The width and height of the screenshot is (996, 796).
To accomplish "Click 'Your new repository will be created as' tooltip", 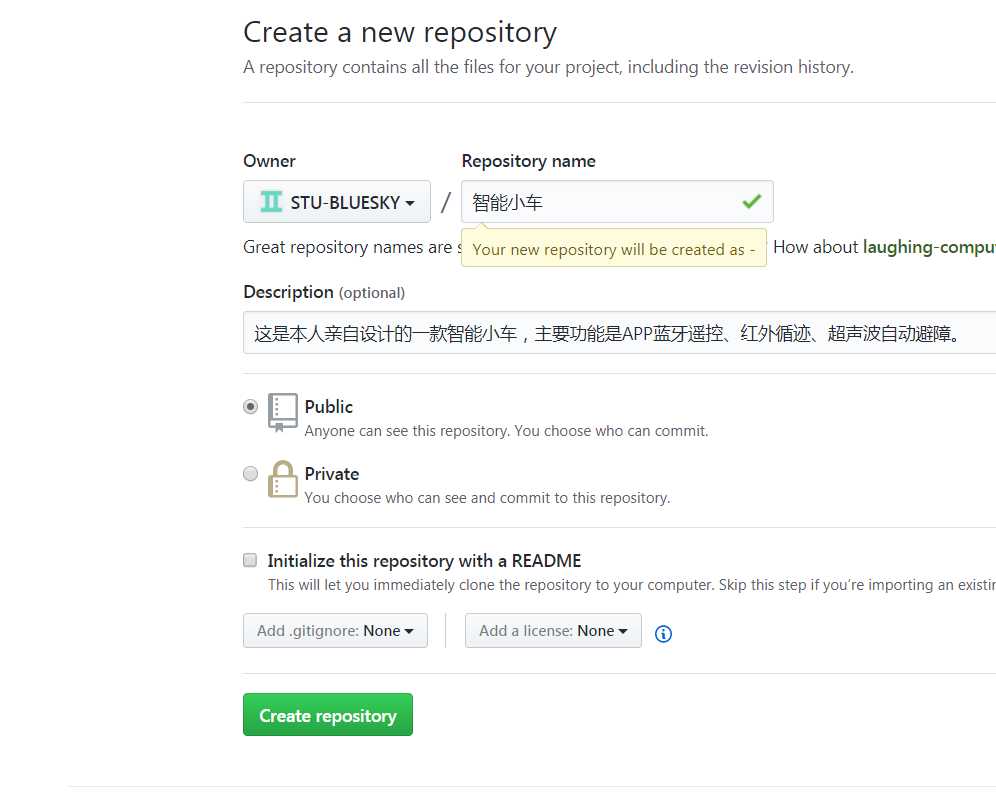I will 614,249.
